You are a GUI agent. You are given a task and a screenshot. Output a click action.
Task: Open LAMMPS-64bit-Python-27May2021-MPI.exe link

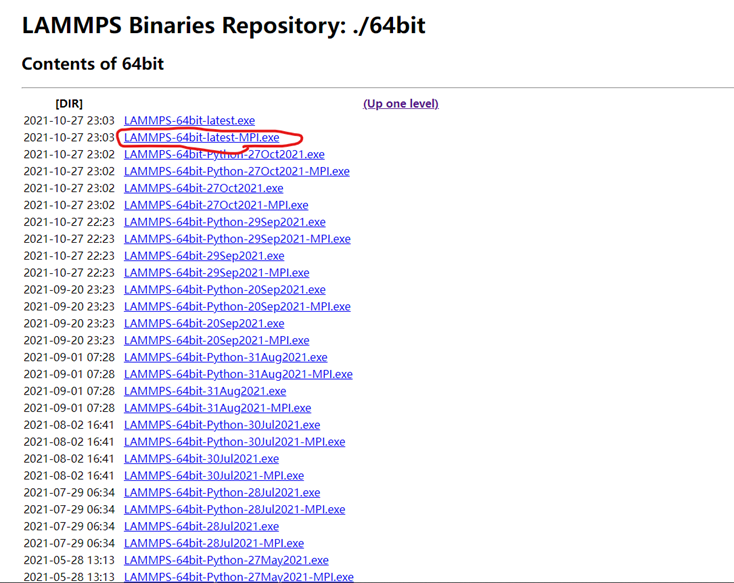pos(239,576)
